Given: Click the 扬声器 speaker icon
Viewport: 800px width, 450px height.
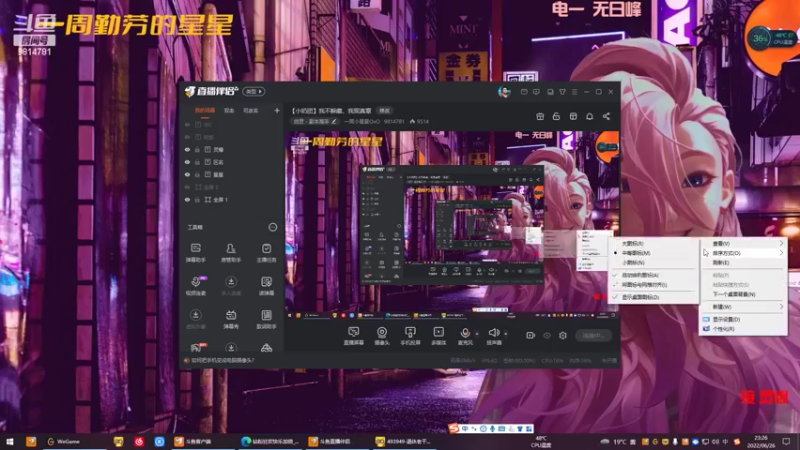Looking at the screenshot, I should (x=493, y=333).
